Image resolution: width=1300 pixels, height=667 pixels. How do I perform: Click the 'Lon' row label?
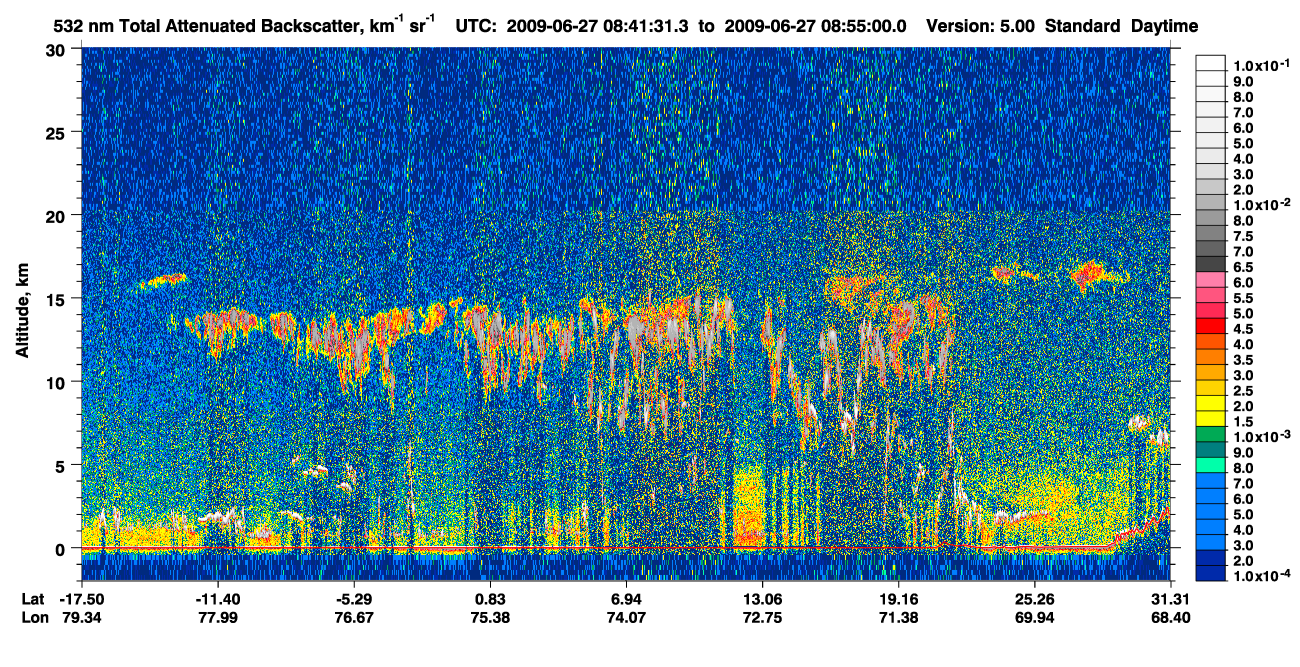pyautogui.click(x=34, y=618)
